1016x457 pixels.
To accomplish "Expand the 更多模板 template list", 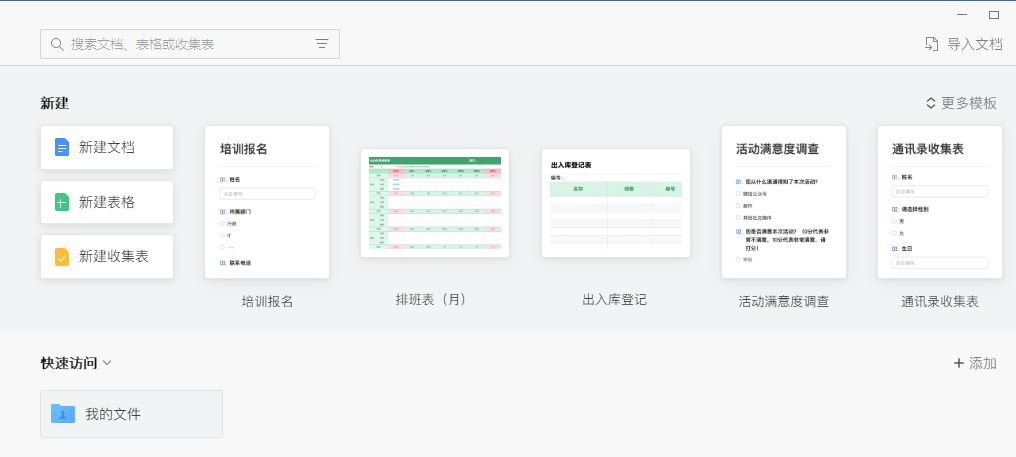I will 961,103.
